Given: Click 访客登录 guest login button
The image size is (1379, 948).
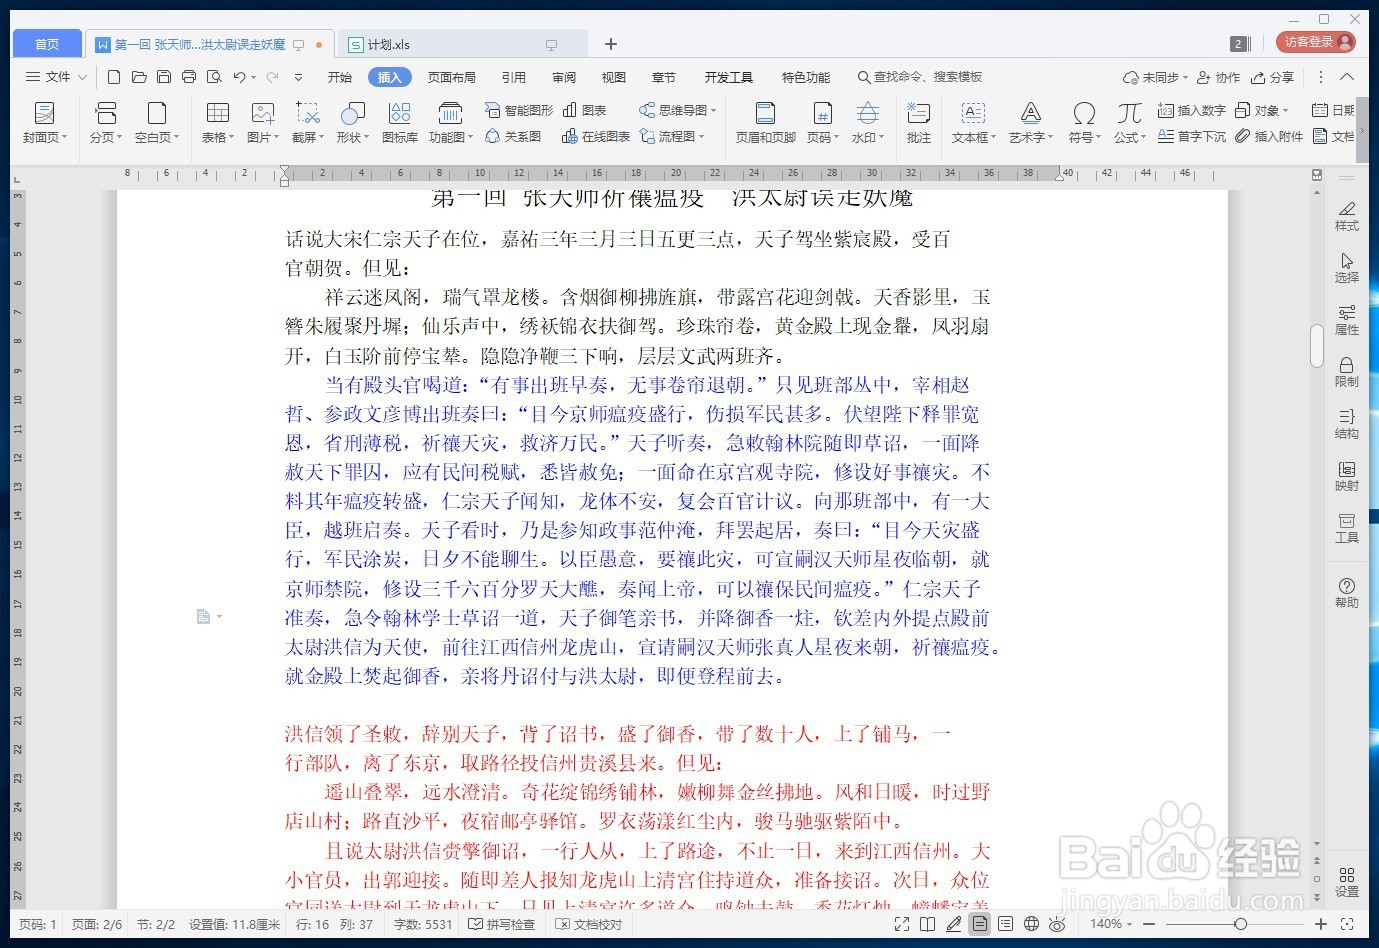Looking at the screenshot, I should pyautogui.click(x=1317, y=42).
